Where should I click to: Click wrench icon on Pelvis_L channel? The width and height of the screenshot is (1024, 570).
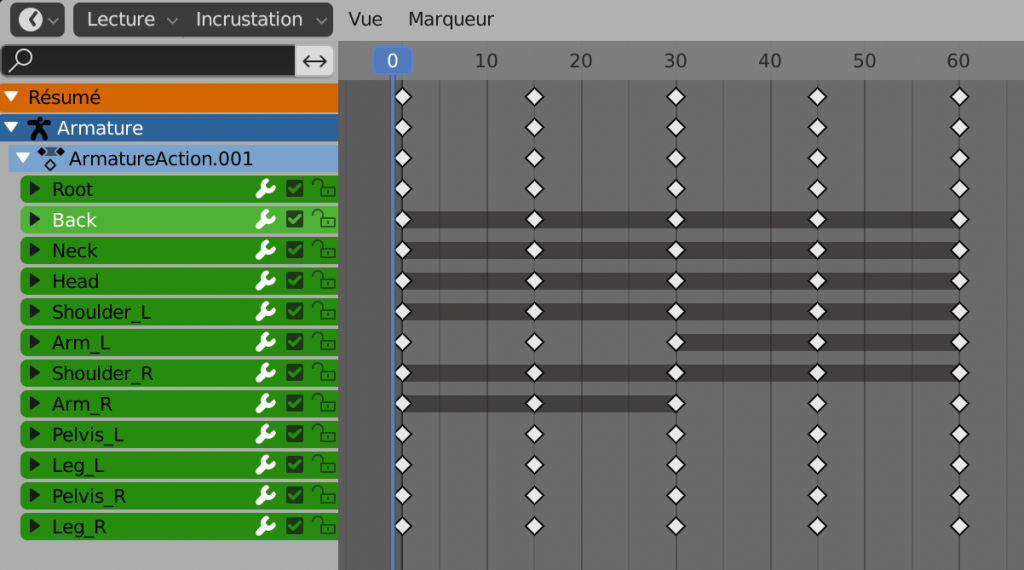click(265, 434)
